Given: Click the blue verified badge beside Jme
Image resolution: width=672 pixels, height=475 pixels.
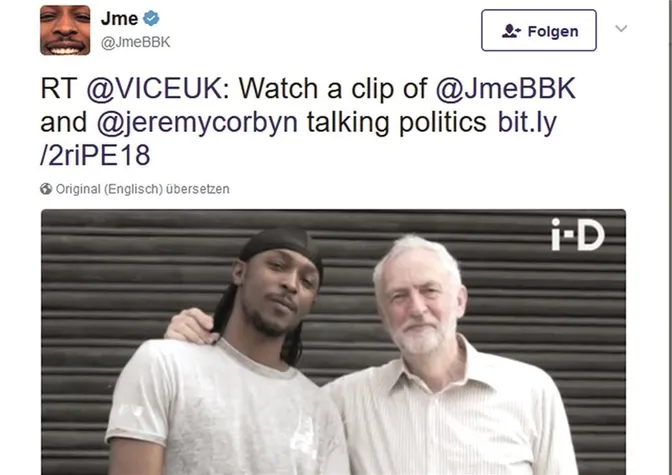Looking at the screenshot, I should click(151, 18).
